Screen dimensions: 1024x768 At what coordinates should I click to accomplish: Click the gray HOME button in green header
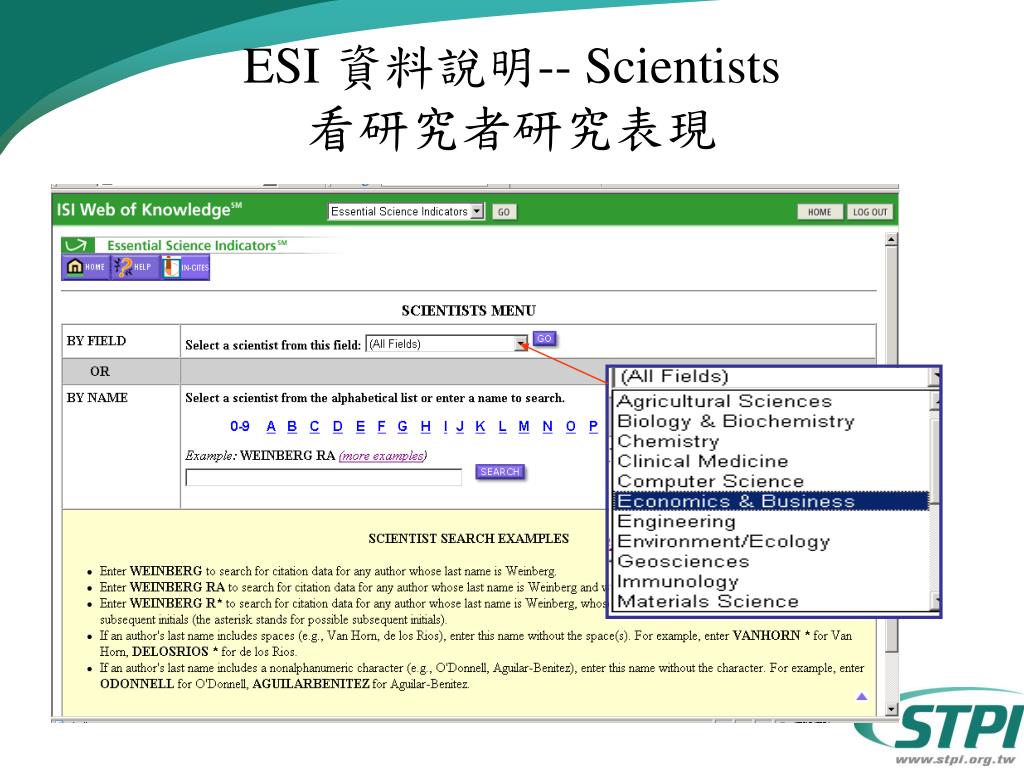(x=820, y=212)
